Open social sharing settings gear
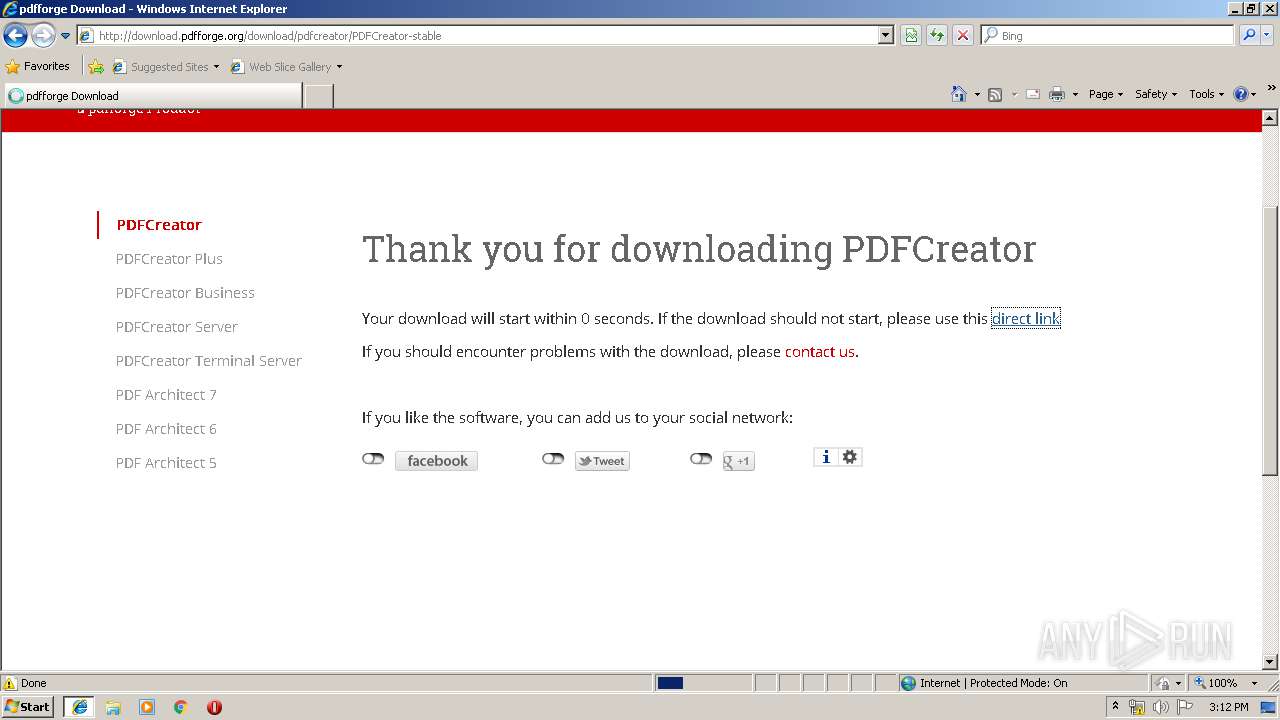Screen dimensions: 1280x720 coord(850,457)
